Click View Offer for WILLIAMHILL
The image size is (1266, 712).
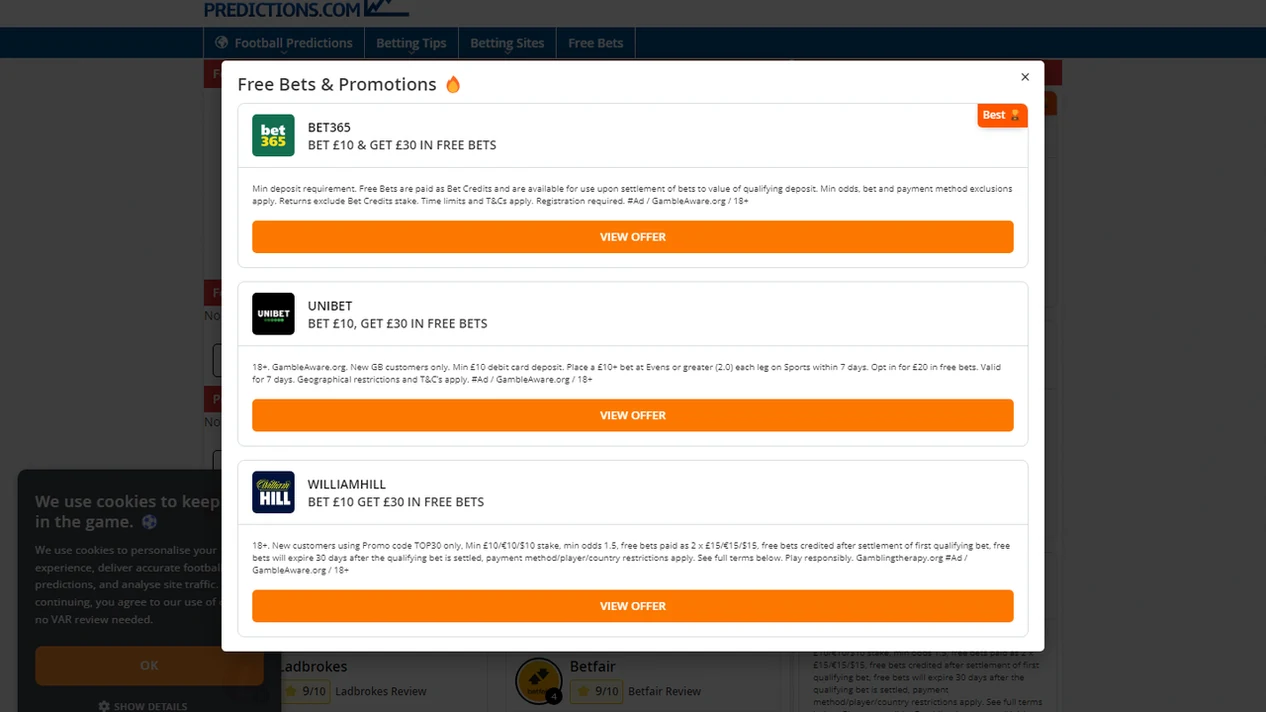pos(633,606)
